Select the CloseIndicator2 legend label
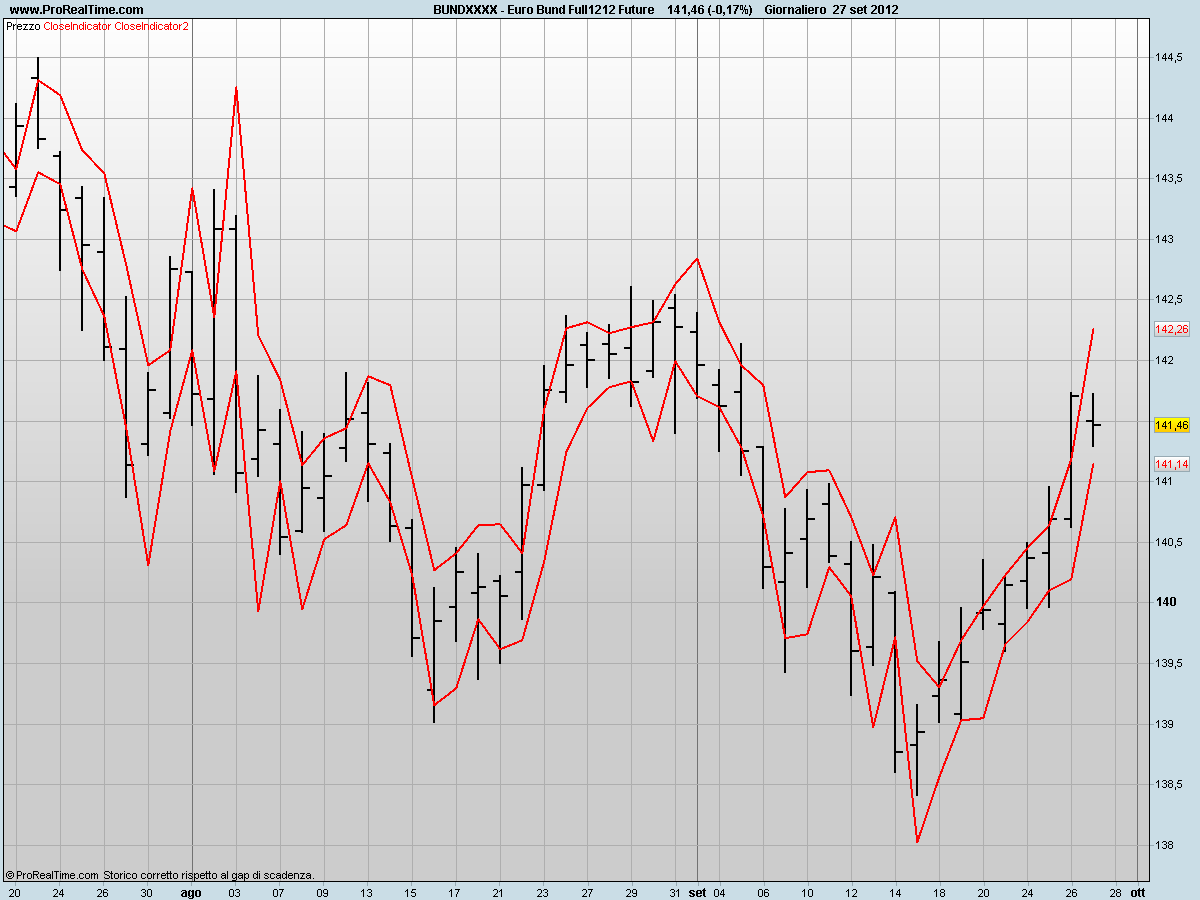The height and width of the screenshot is (900, 1200). click(x=152, y=26)
